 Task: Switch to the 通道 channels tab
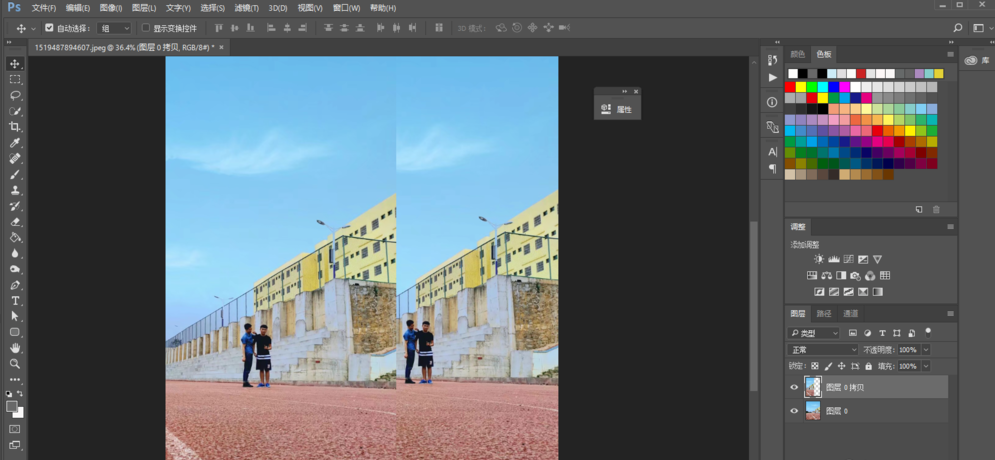(850, 314)
